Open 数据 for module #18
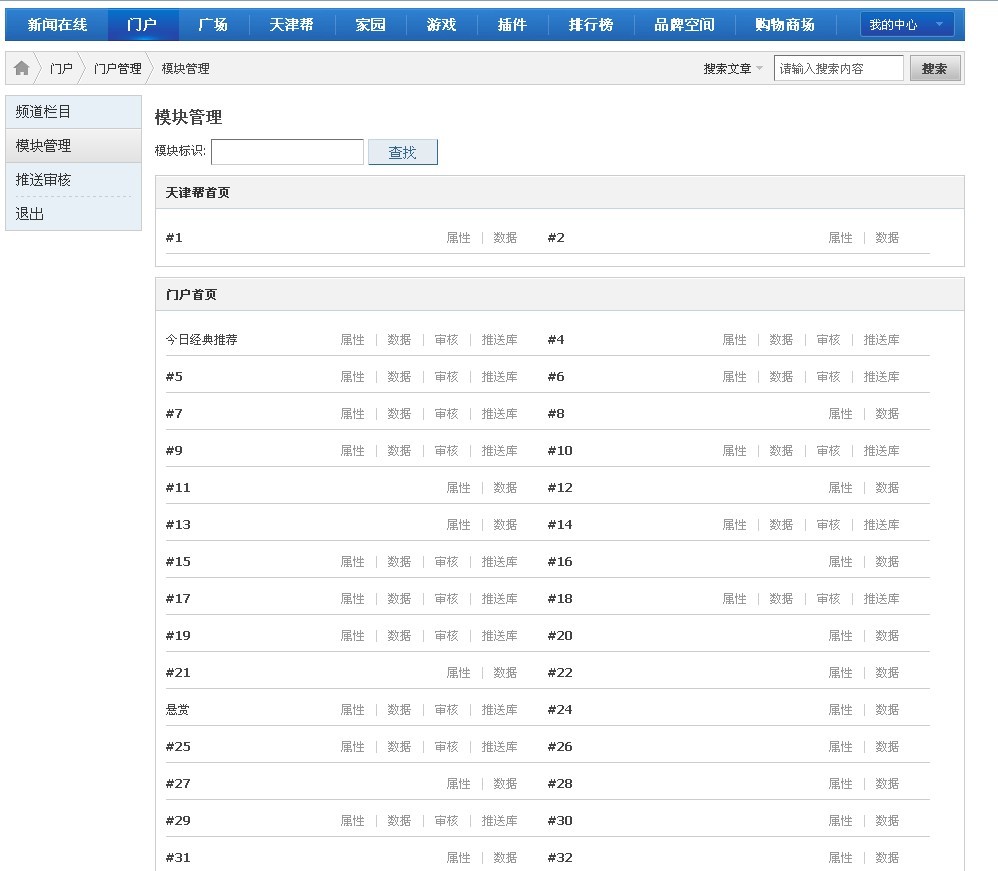This screenshot has height=871, width=998. 782,598
